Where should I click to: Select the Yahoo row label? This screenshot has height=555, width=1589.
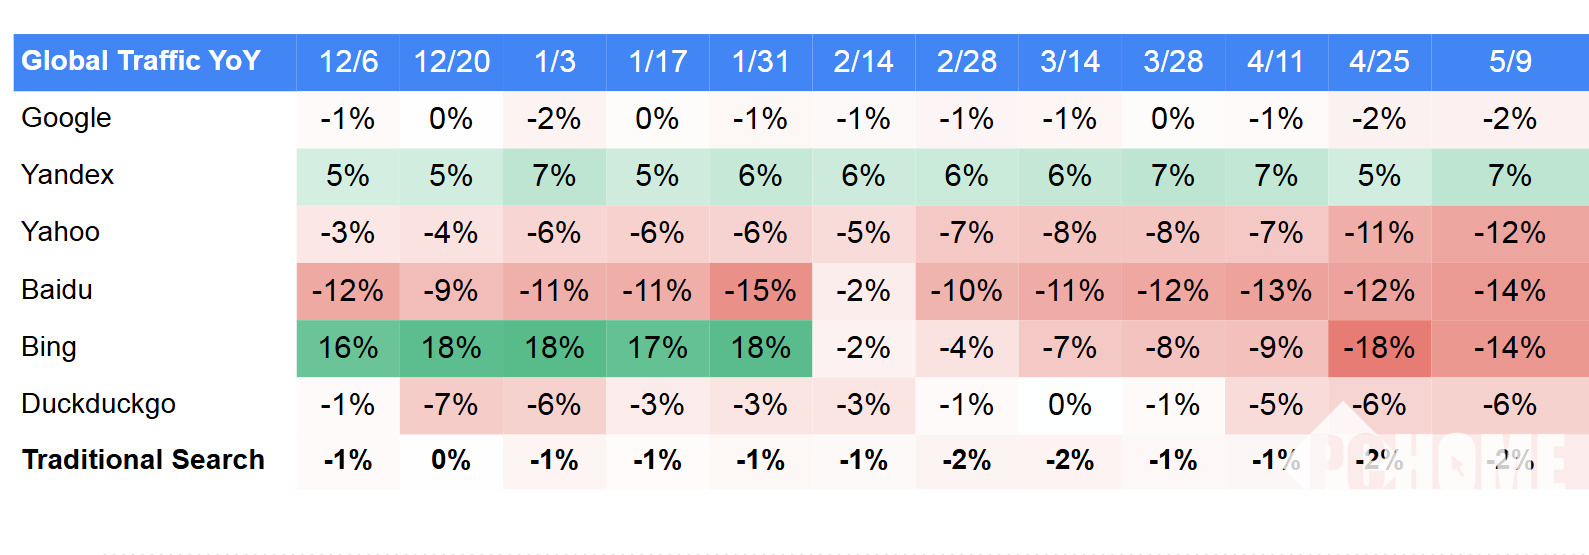click(x=60, y=232)
